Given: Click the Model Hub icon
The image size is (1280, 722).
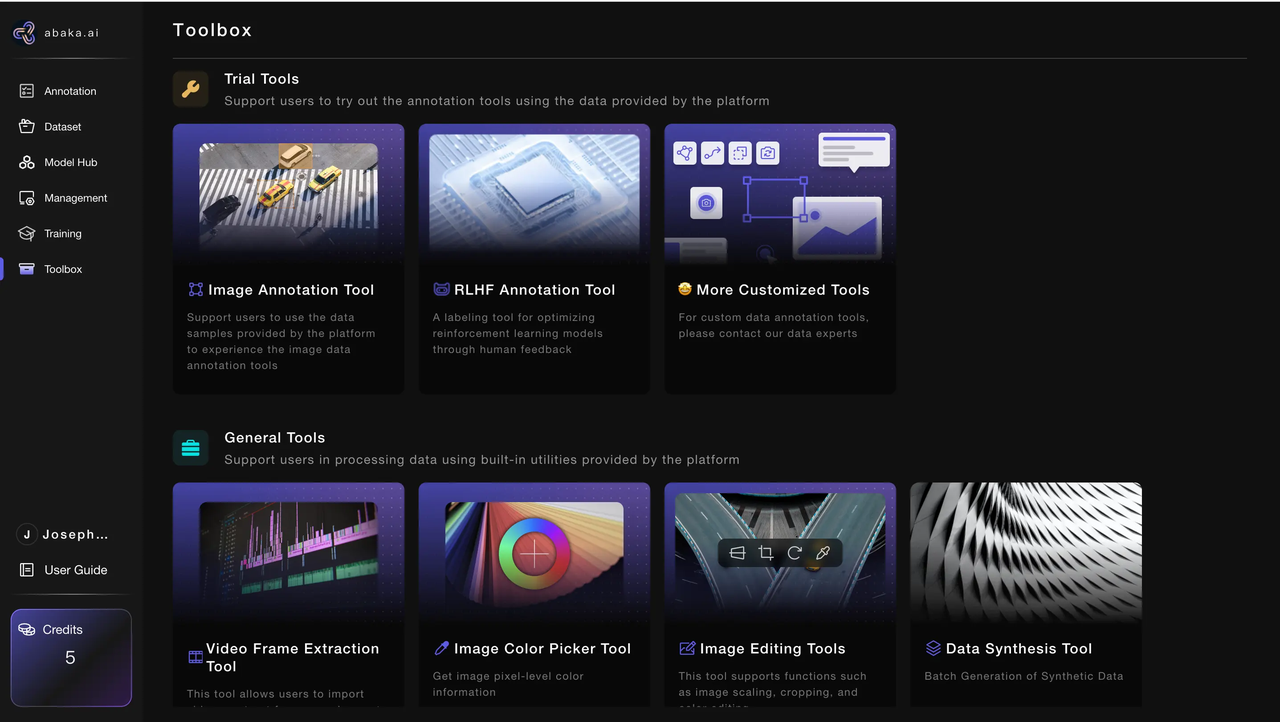Looking at the screenshot, I should coord(27,162).
